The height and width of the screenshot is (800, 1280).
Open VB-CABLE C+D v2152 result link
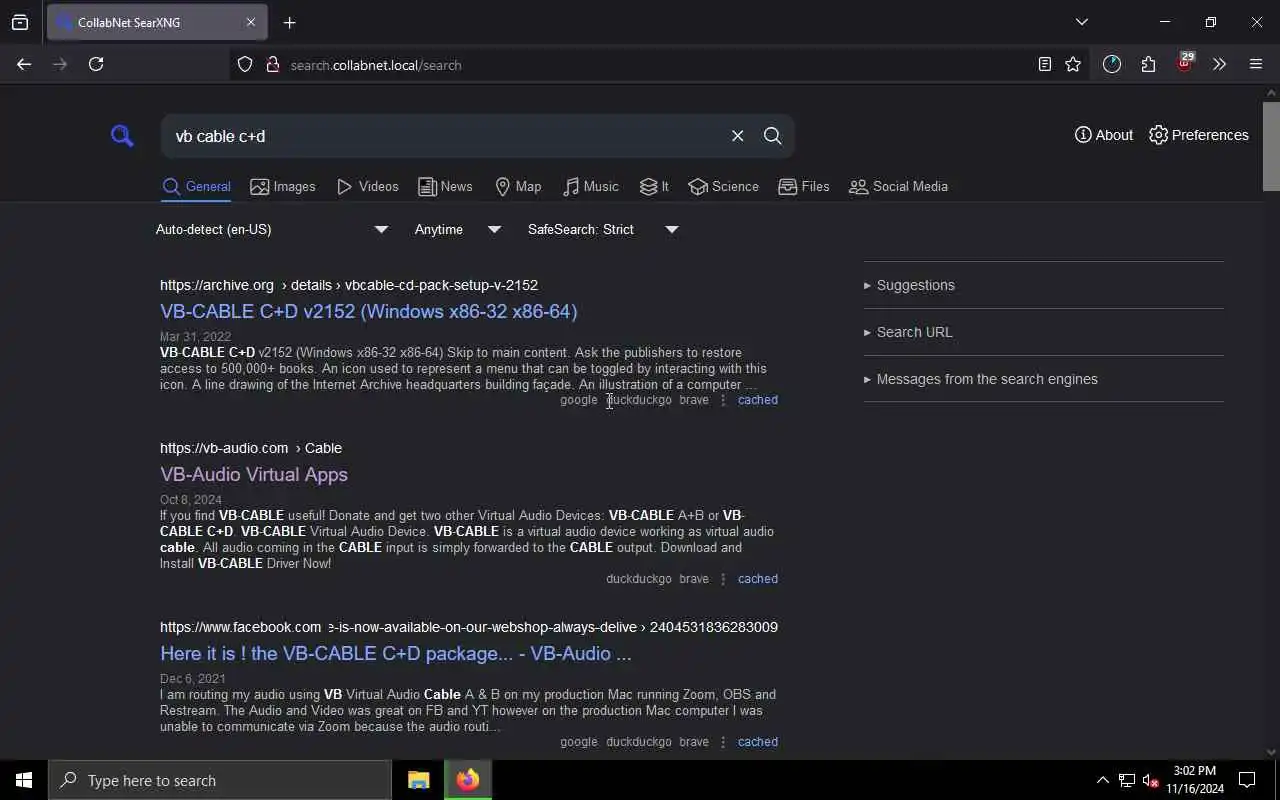click(x=368, y=312)
